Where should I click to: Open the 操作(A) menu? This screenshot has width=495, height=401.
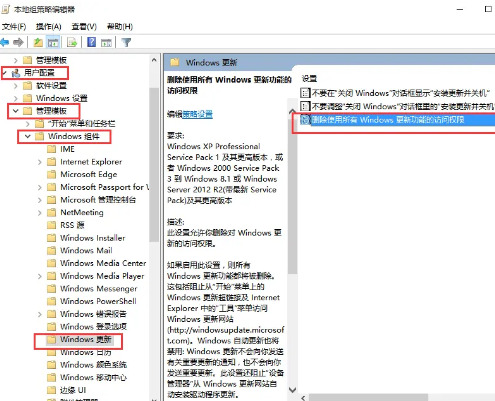(x=49, y=27)
